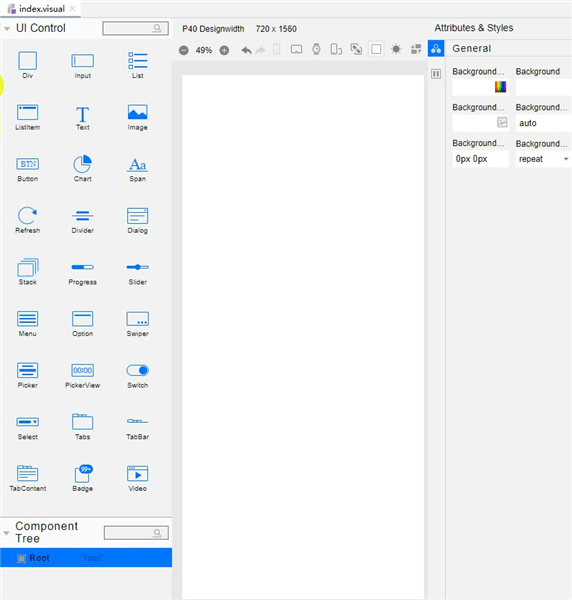Open the General styles tab icon
This screenshot has height=600, width=572.
coord(436,49)
